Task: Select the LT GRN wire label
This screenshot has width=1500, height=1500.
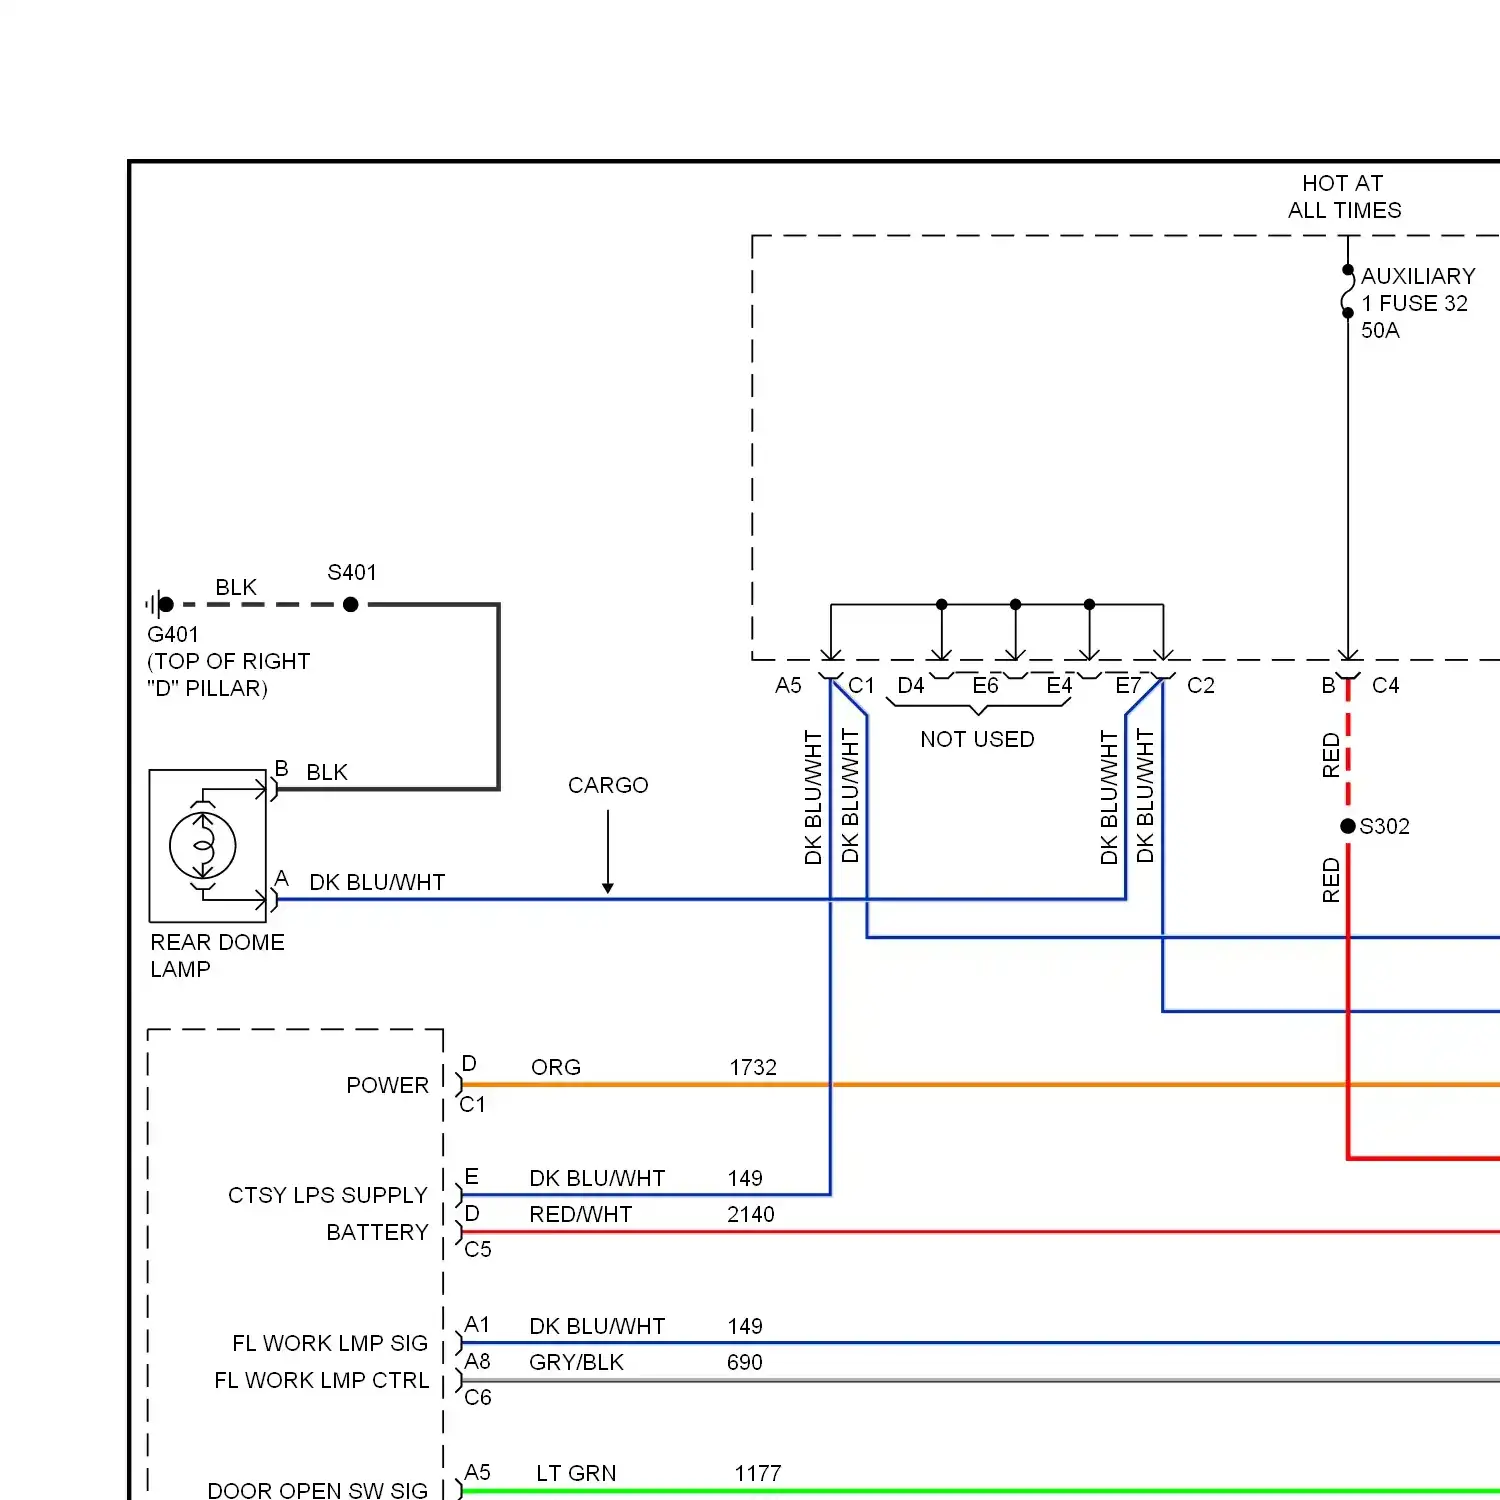Action: click(x=576, y=1473)
